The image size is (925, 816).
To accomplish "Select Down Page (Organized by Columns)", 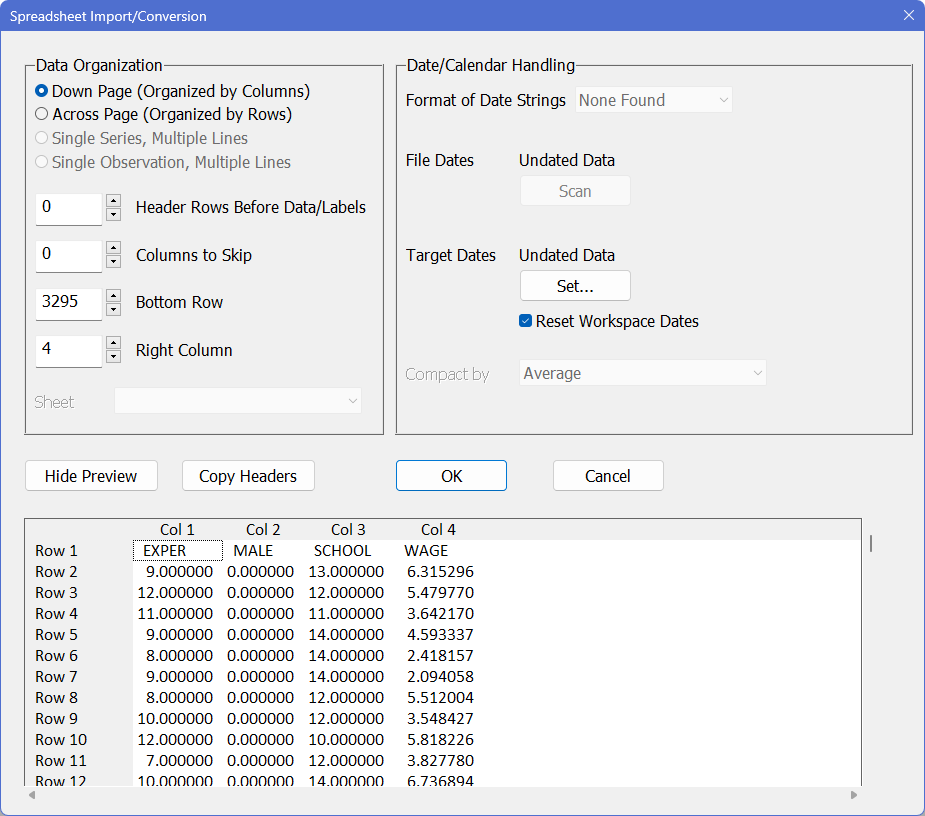I will tap(42, 91).
